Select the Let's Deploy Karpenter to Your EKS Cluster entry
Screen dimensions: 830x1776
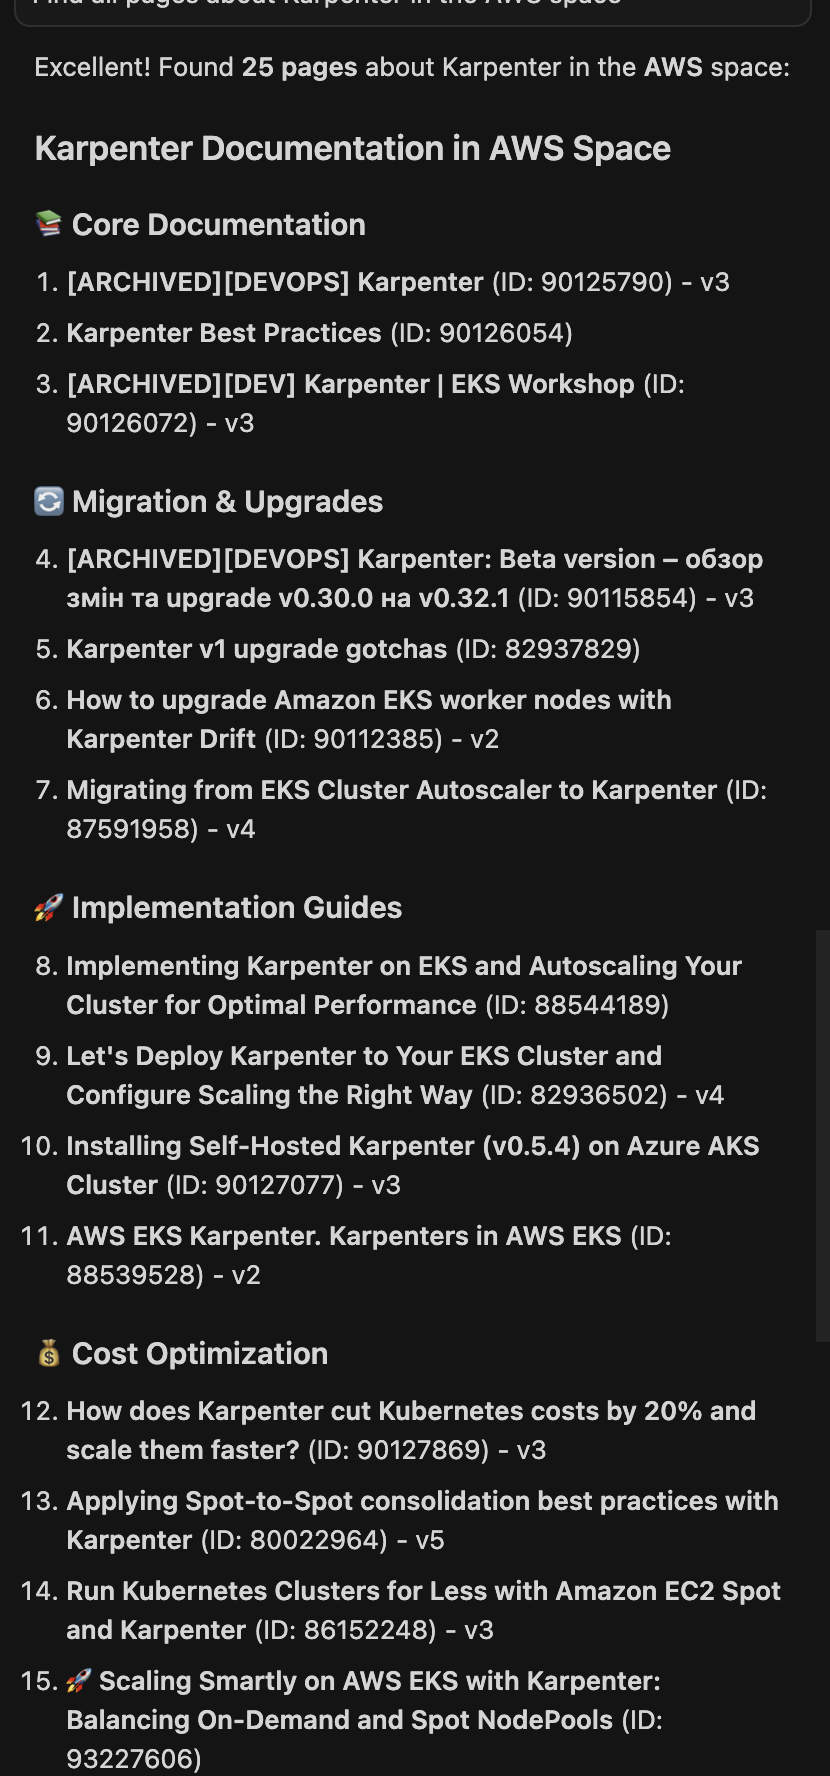[364, 1056]
